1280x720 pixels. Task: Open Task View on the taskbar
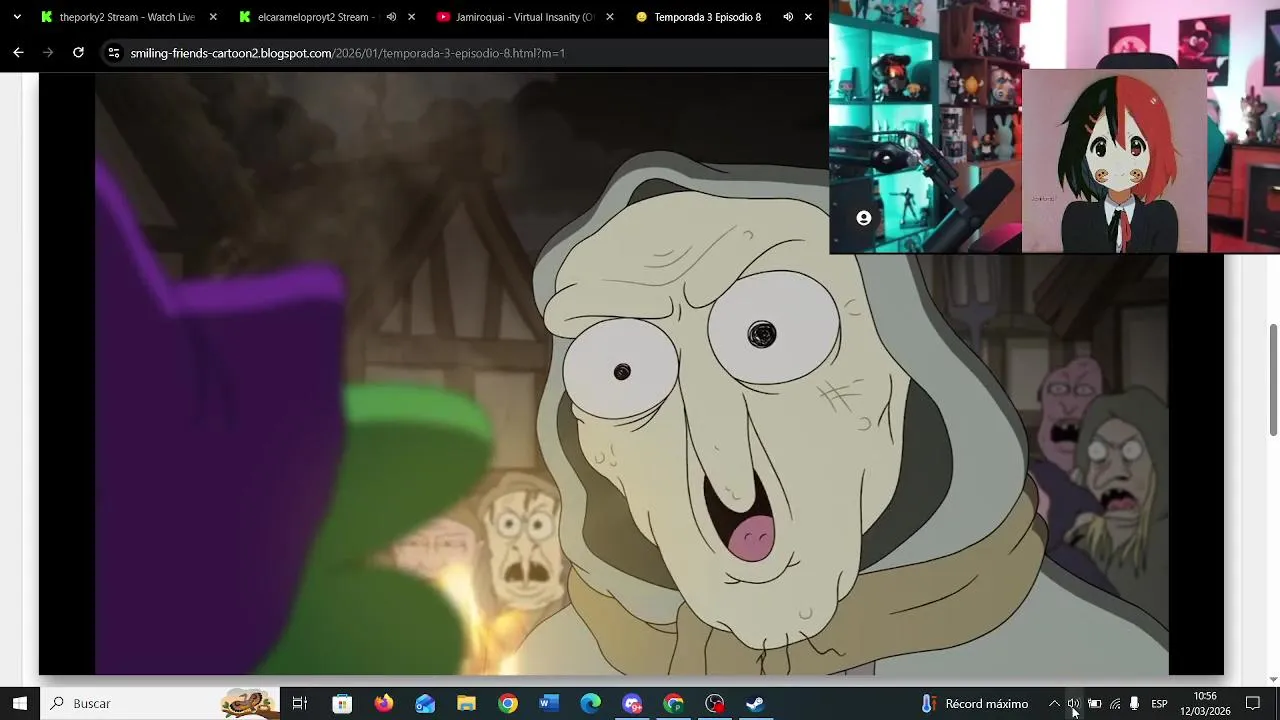(x=299, y=704)
